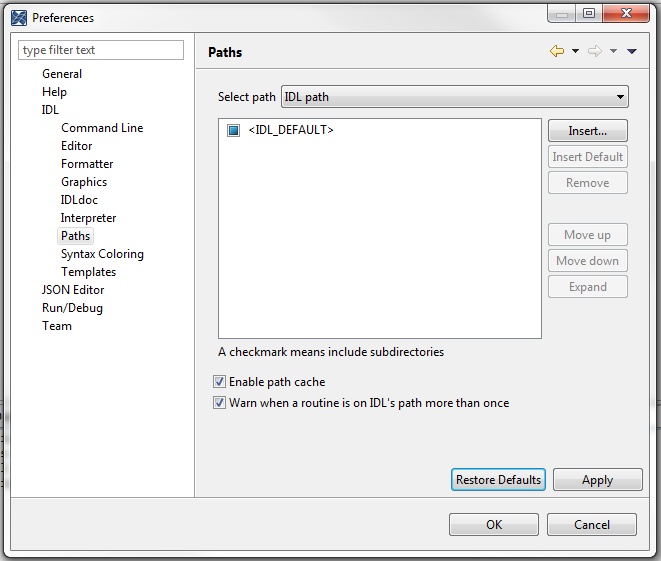Screen dimensions: 661x561
Task: Open the JSON Editor preferences
Action: click(x=73, y=290)
